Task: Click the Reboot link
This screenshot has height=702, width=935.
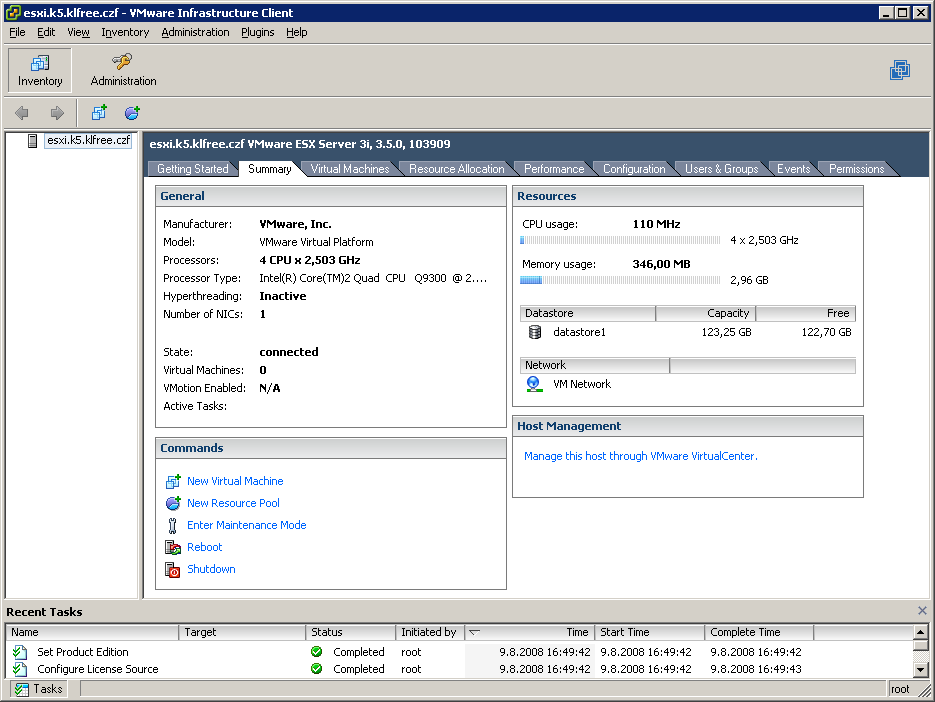Action: tap(205, 547)
